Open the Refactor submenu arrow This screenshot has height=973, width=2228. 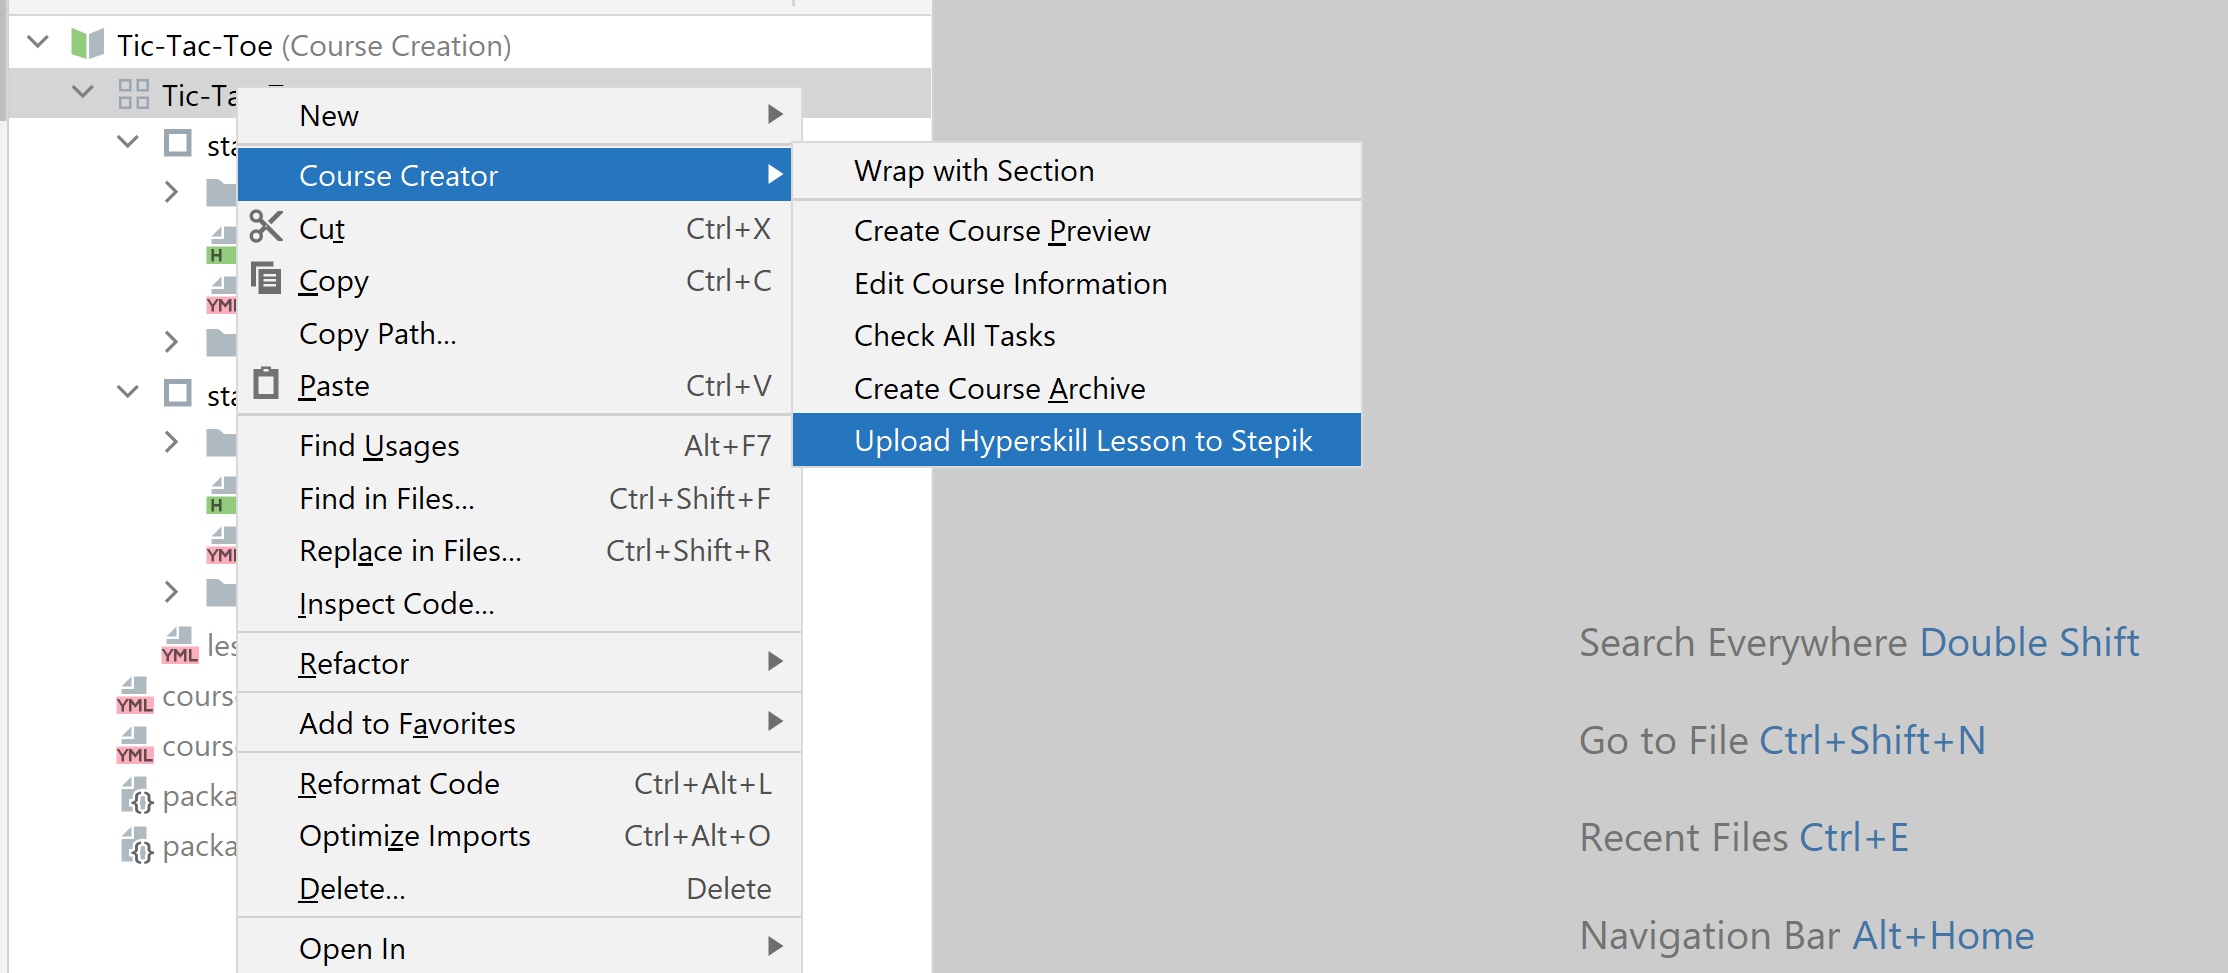[774, 662]
